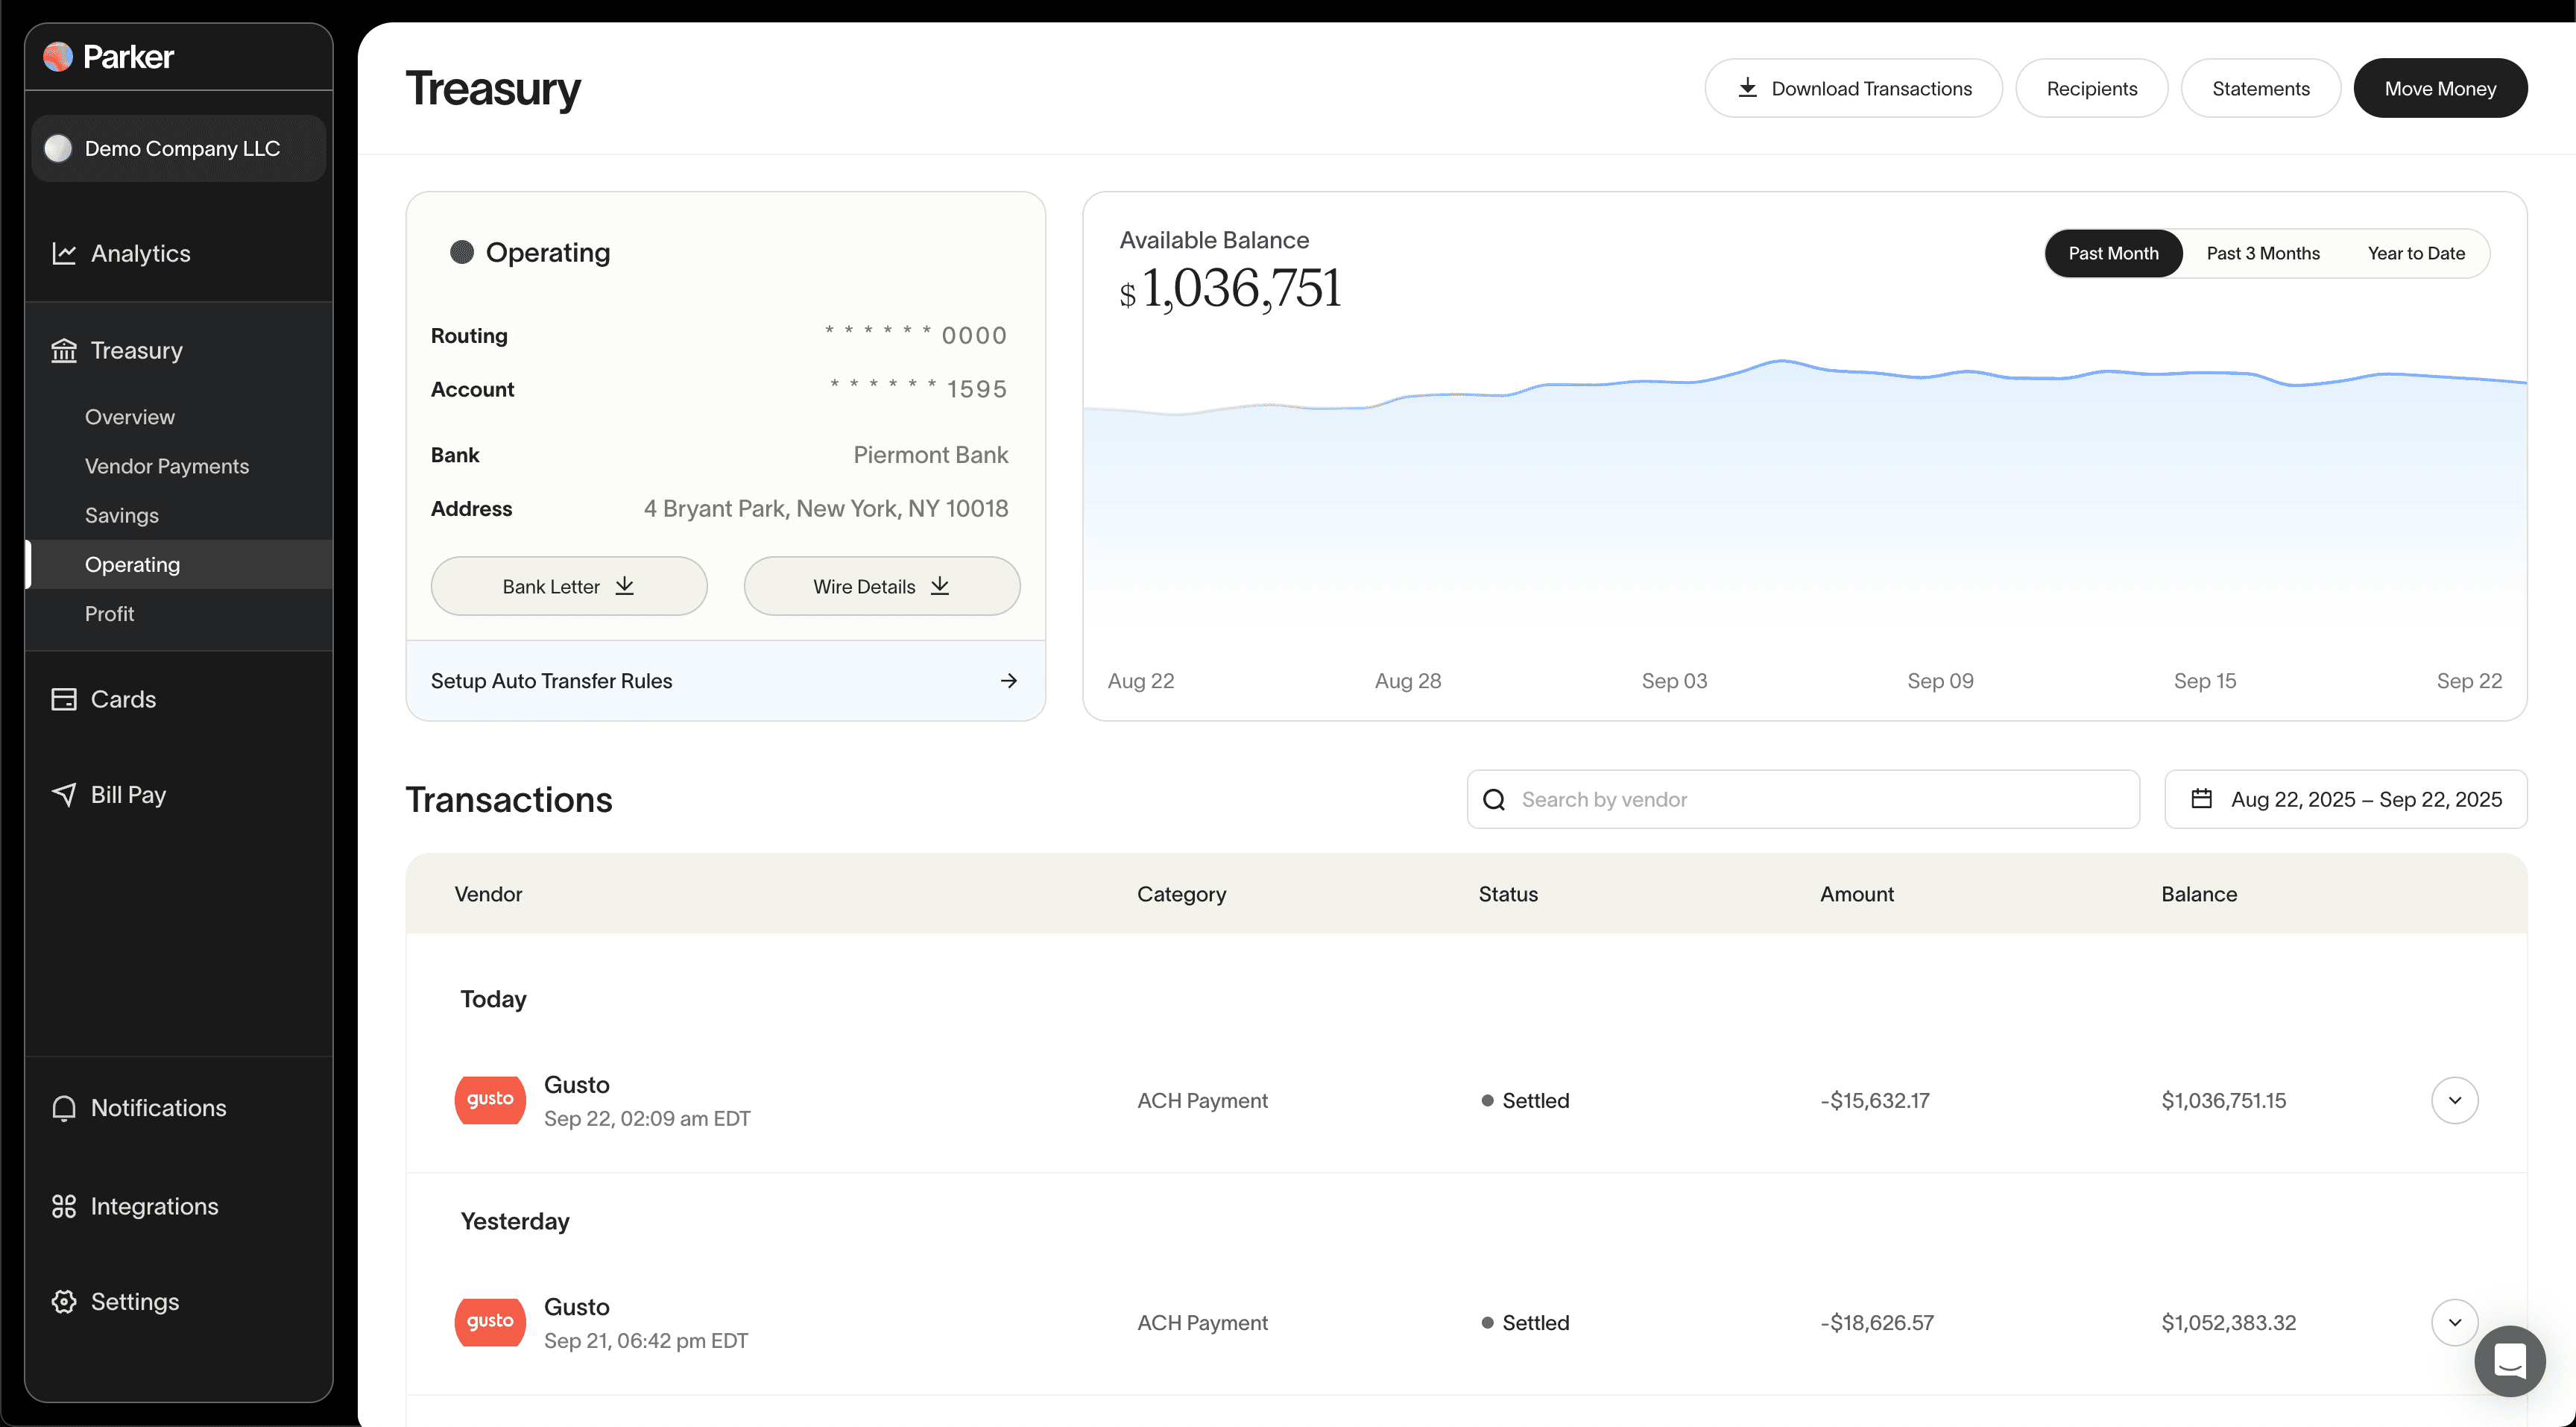Viewport: 2576px width, 1427px height.
Task: Click the Move Money button
Action: pyautogui.click(x=2439, y=88)
